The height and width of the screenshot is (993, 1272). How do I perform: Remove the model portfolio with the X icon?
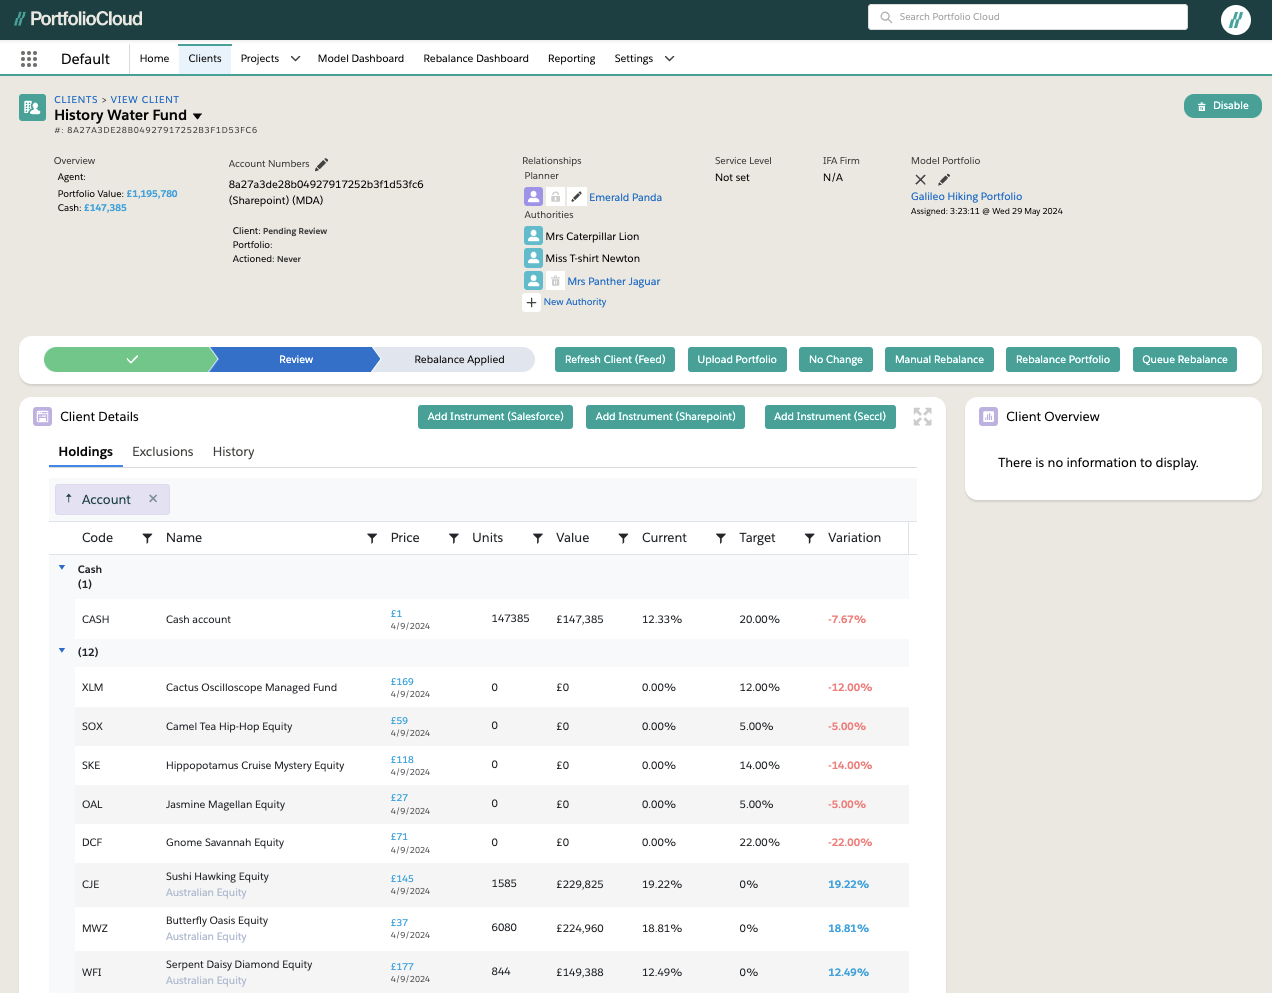[x=920, y=180]
